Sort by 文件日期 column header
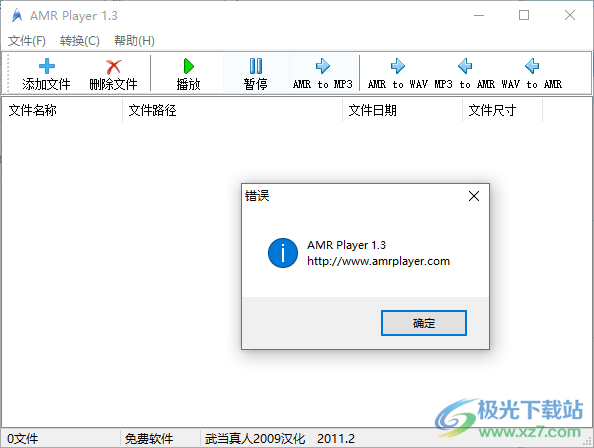The image size is (594, 448). pos(402,110)
